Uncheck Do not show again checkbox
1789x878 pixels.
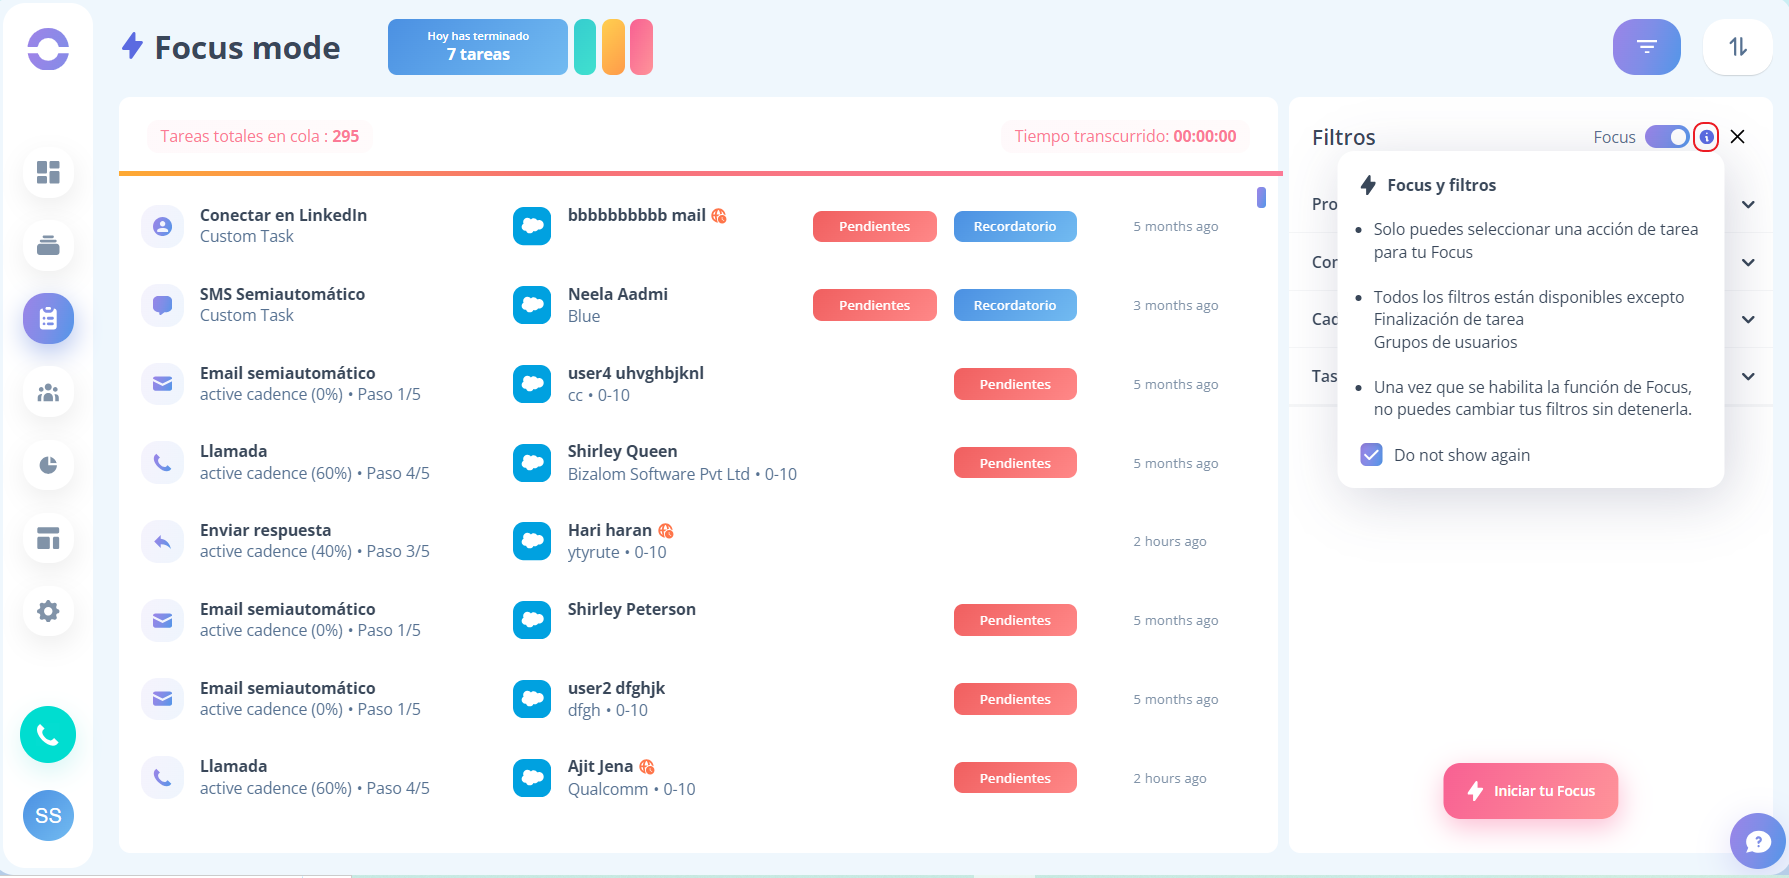1371,455
